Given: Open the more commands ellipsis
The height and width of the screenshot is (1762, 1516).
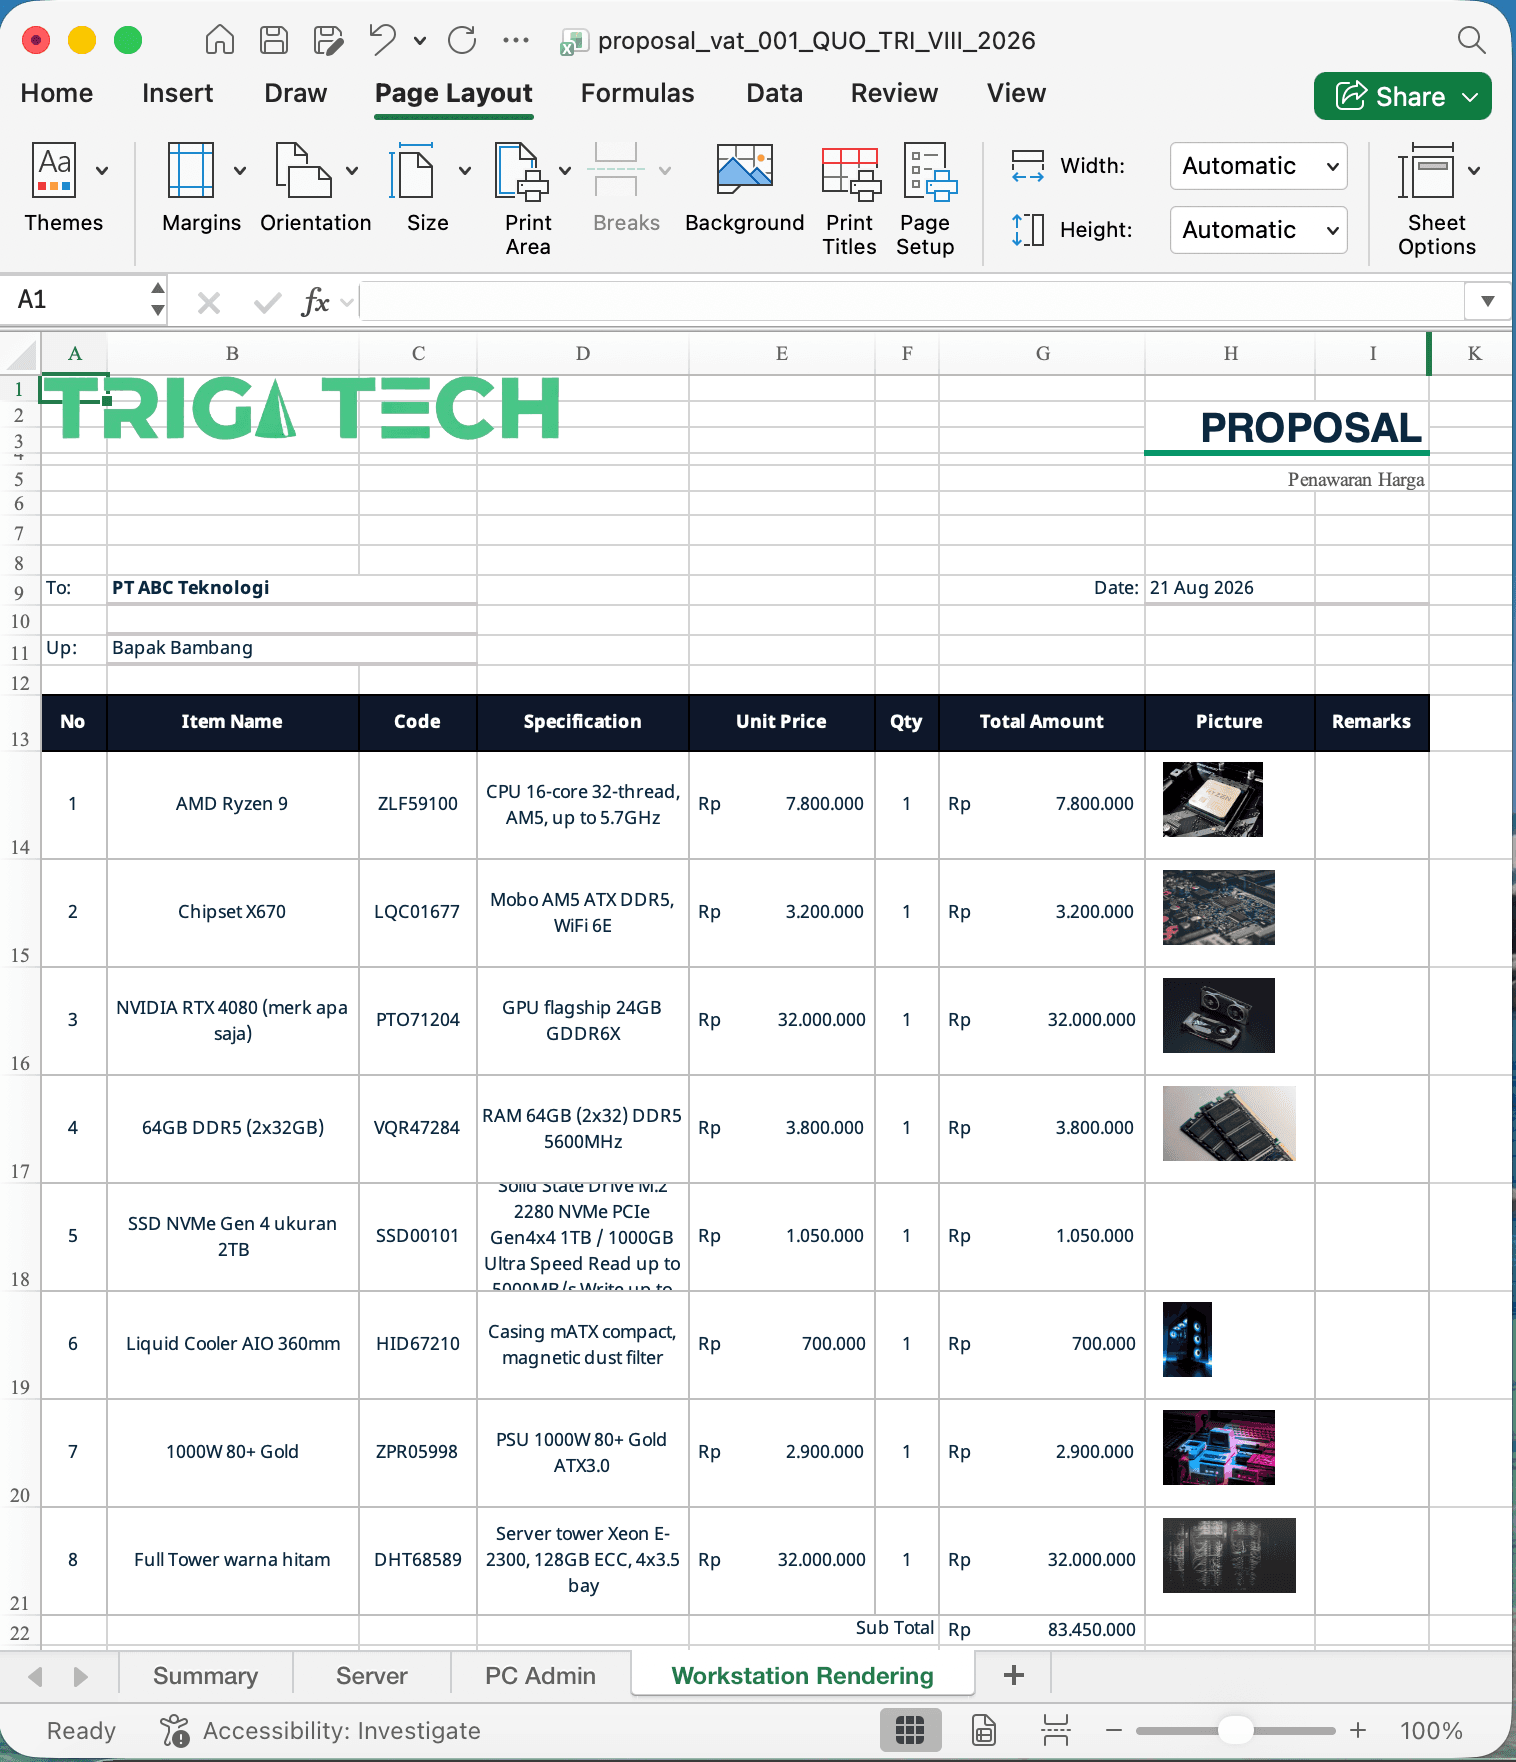Looking at the screenshot, I should [516, 40].
